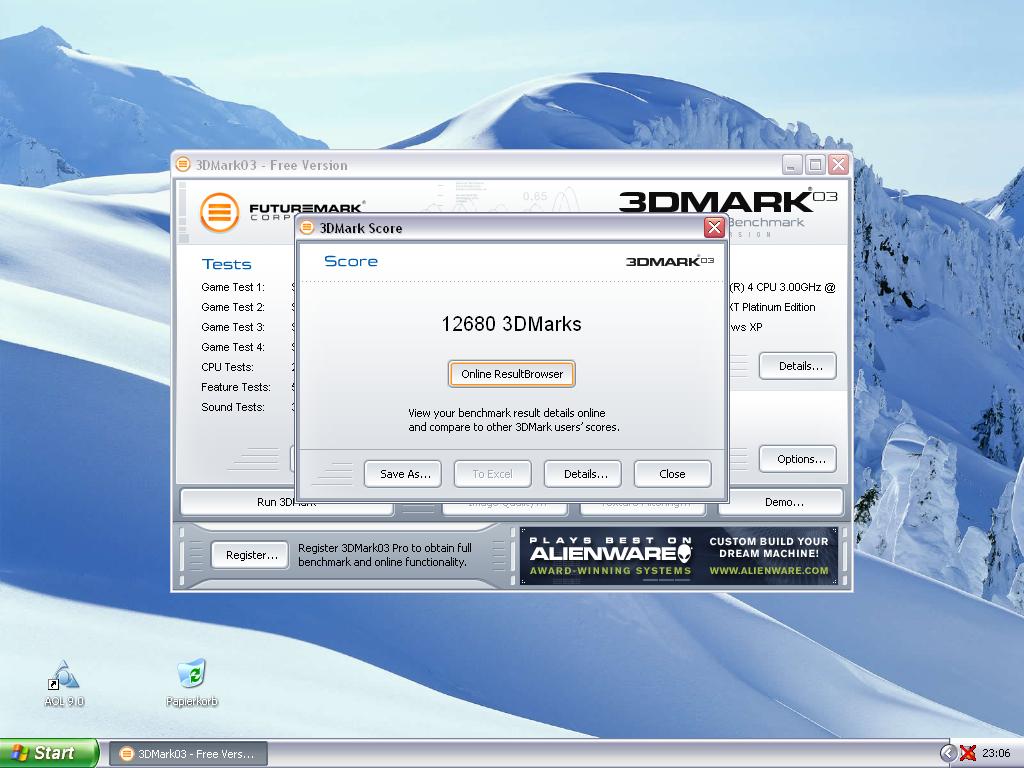Click the 'Game Test 1:' label

pyautogui.click(x=233, y=287)
